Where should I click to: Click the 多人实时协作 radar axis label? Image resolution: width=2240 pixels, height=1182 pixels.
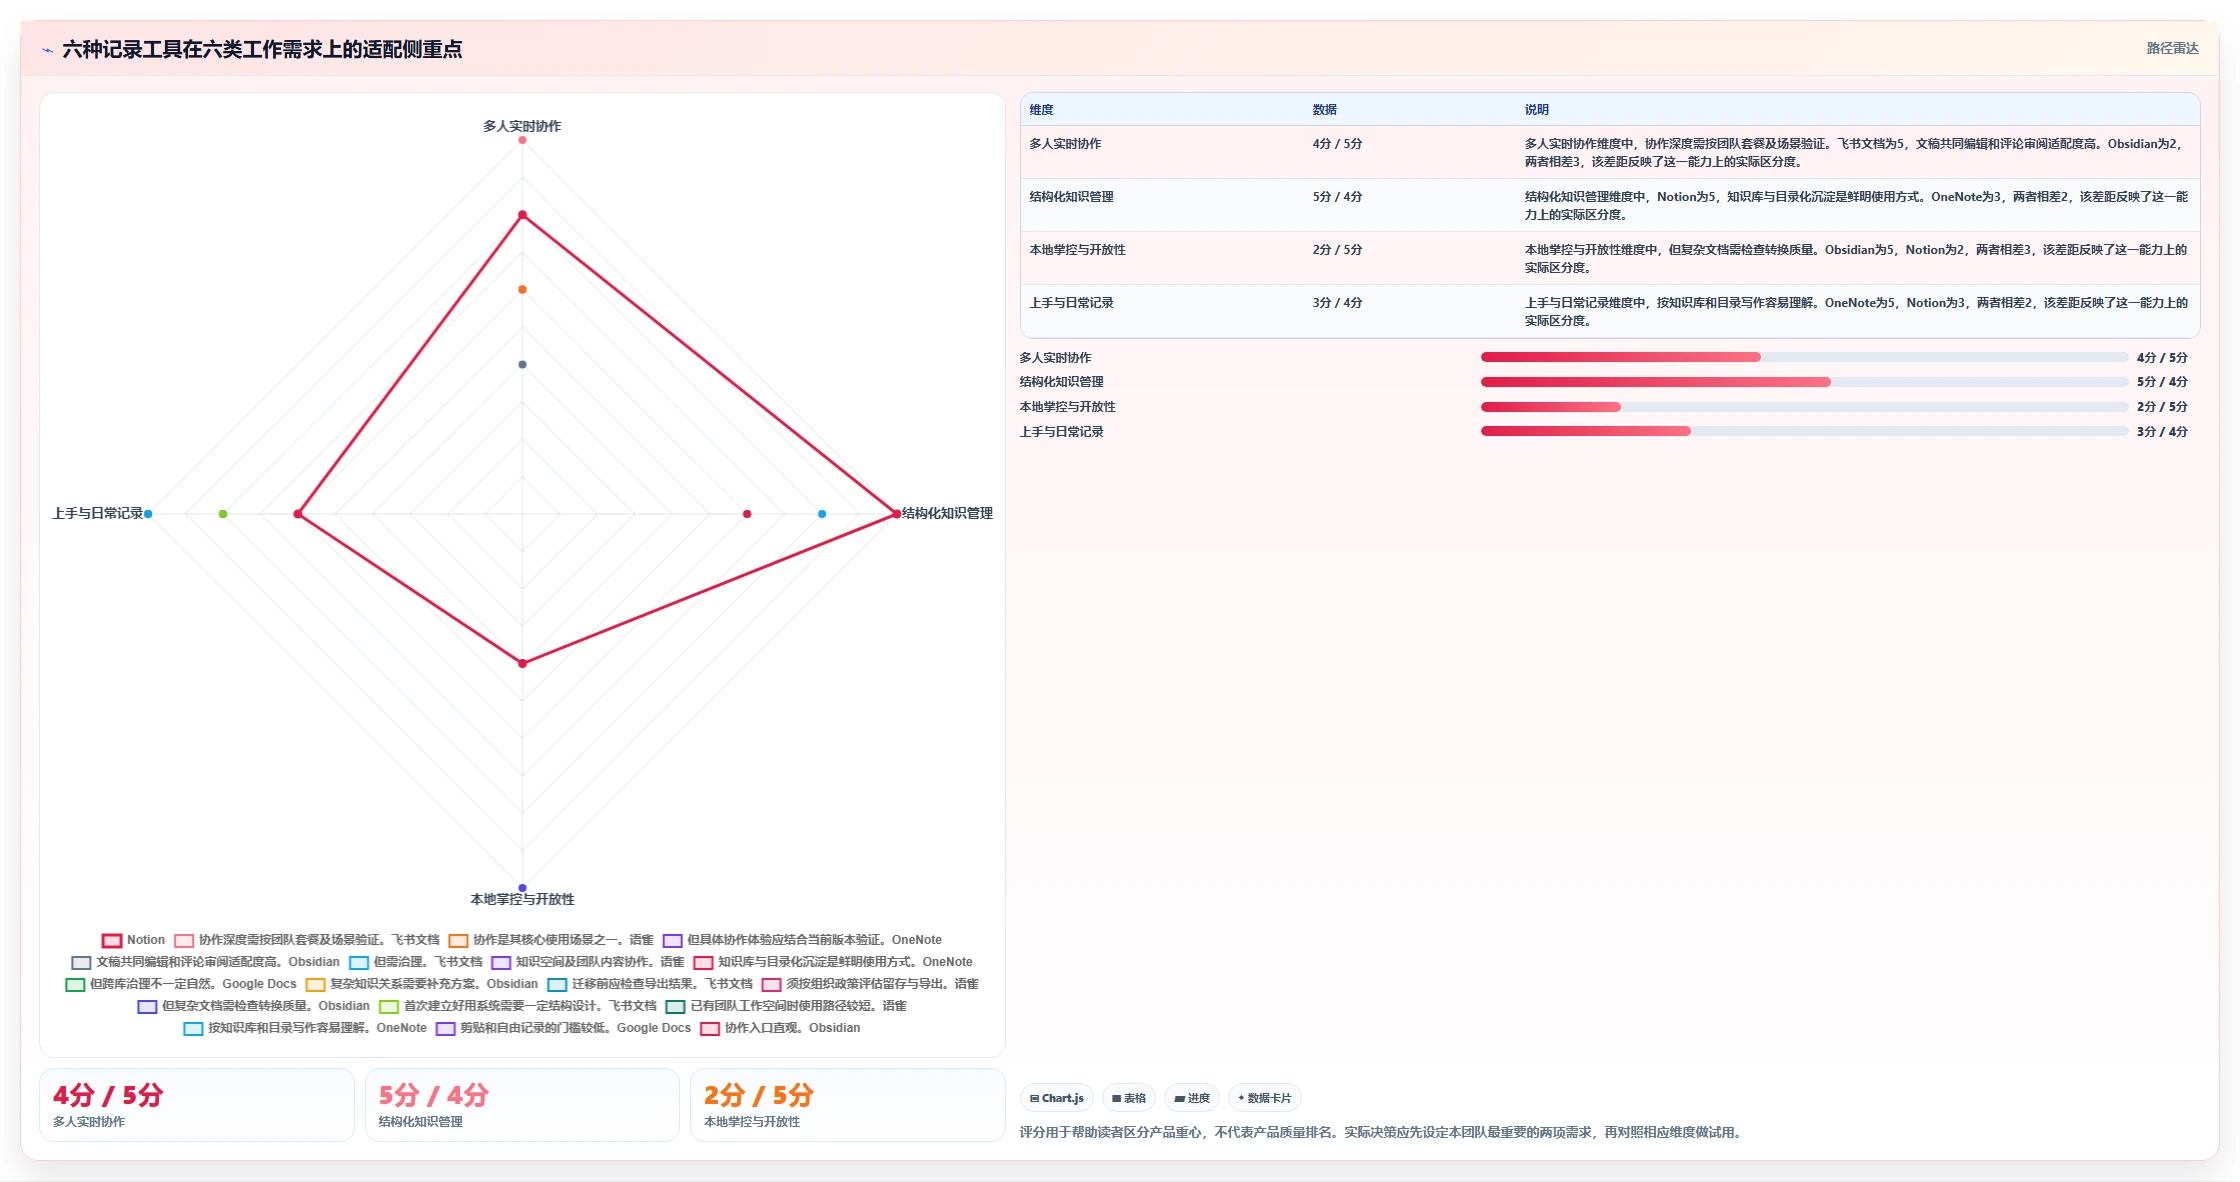pyautogui.click(x=522, y=126)
